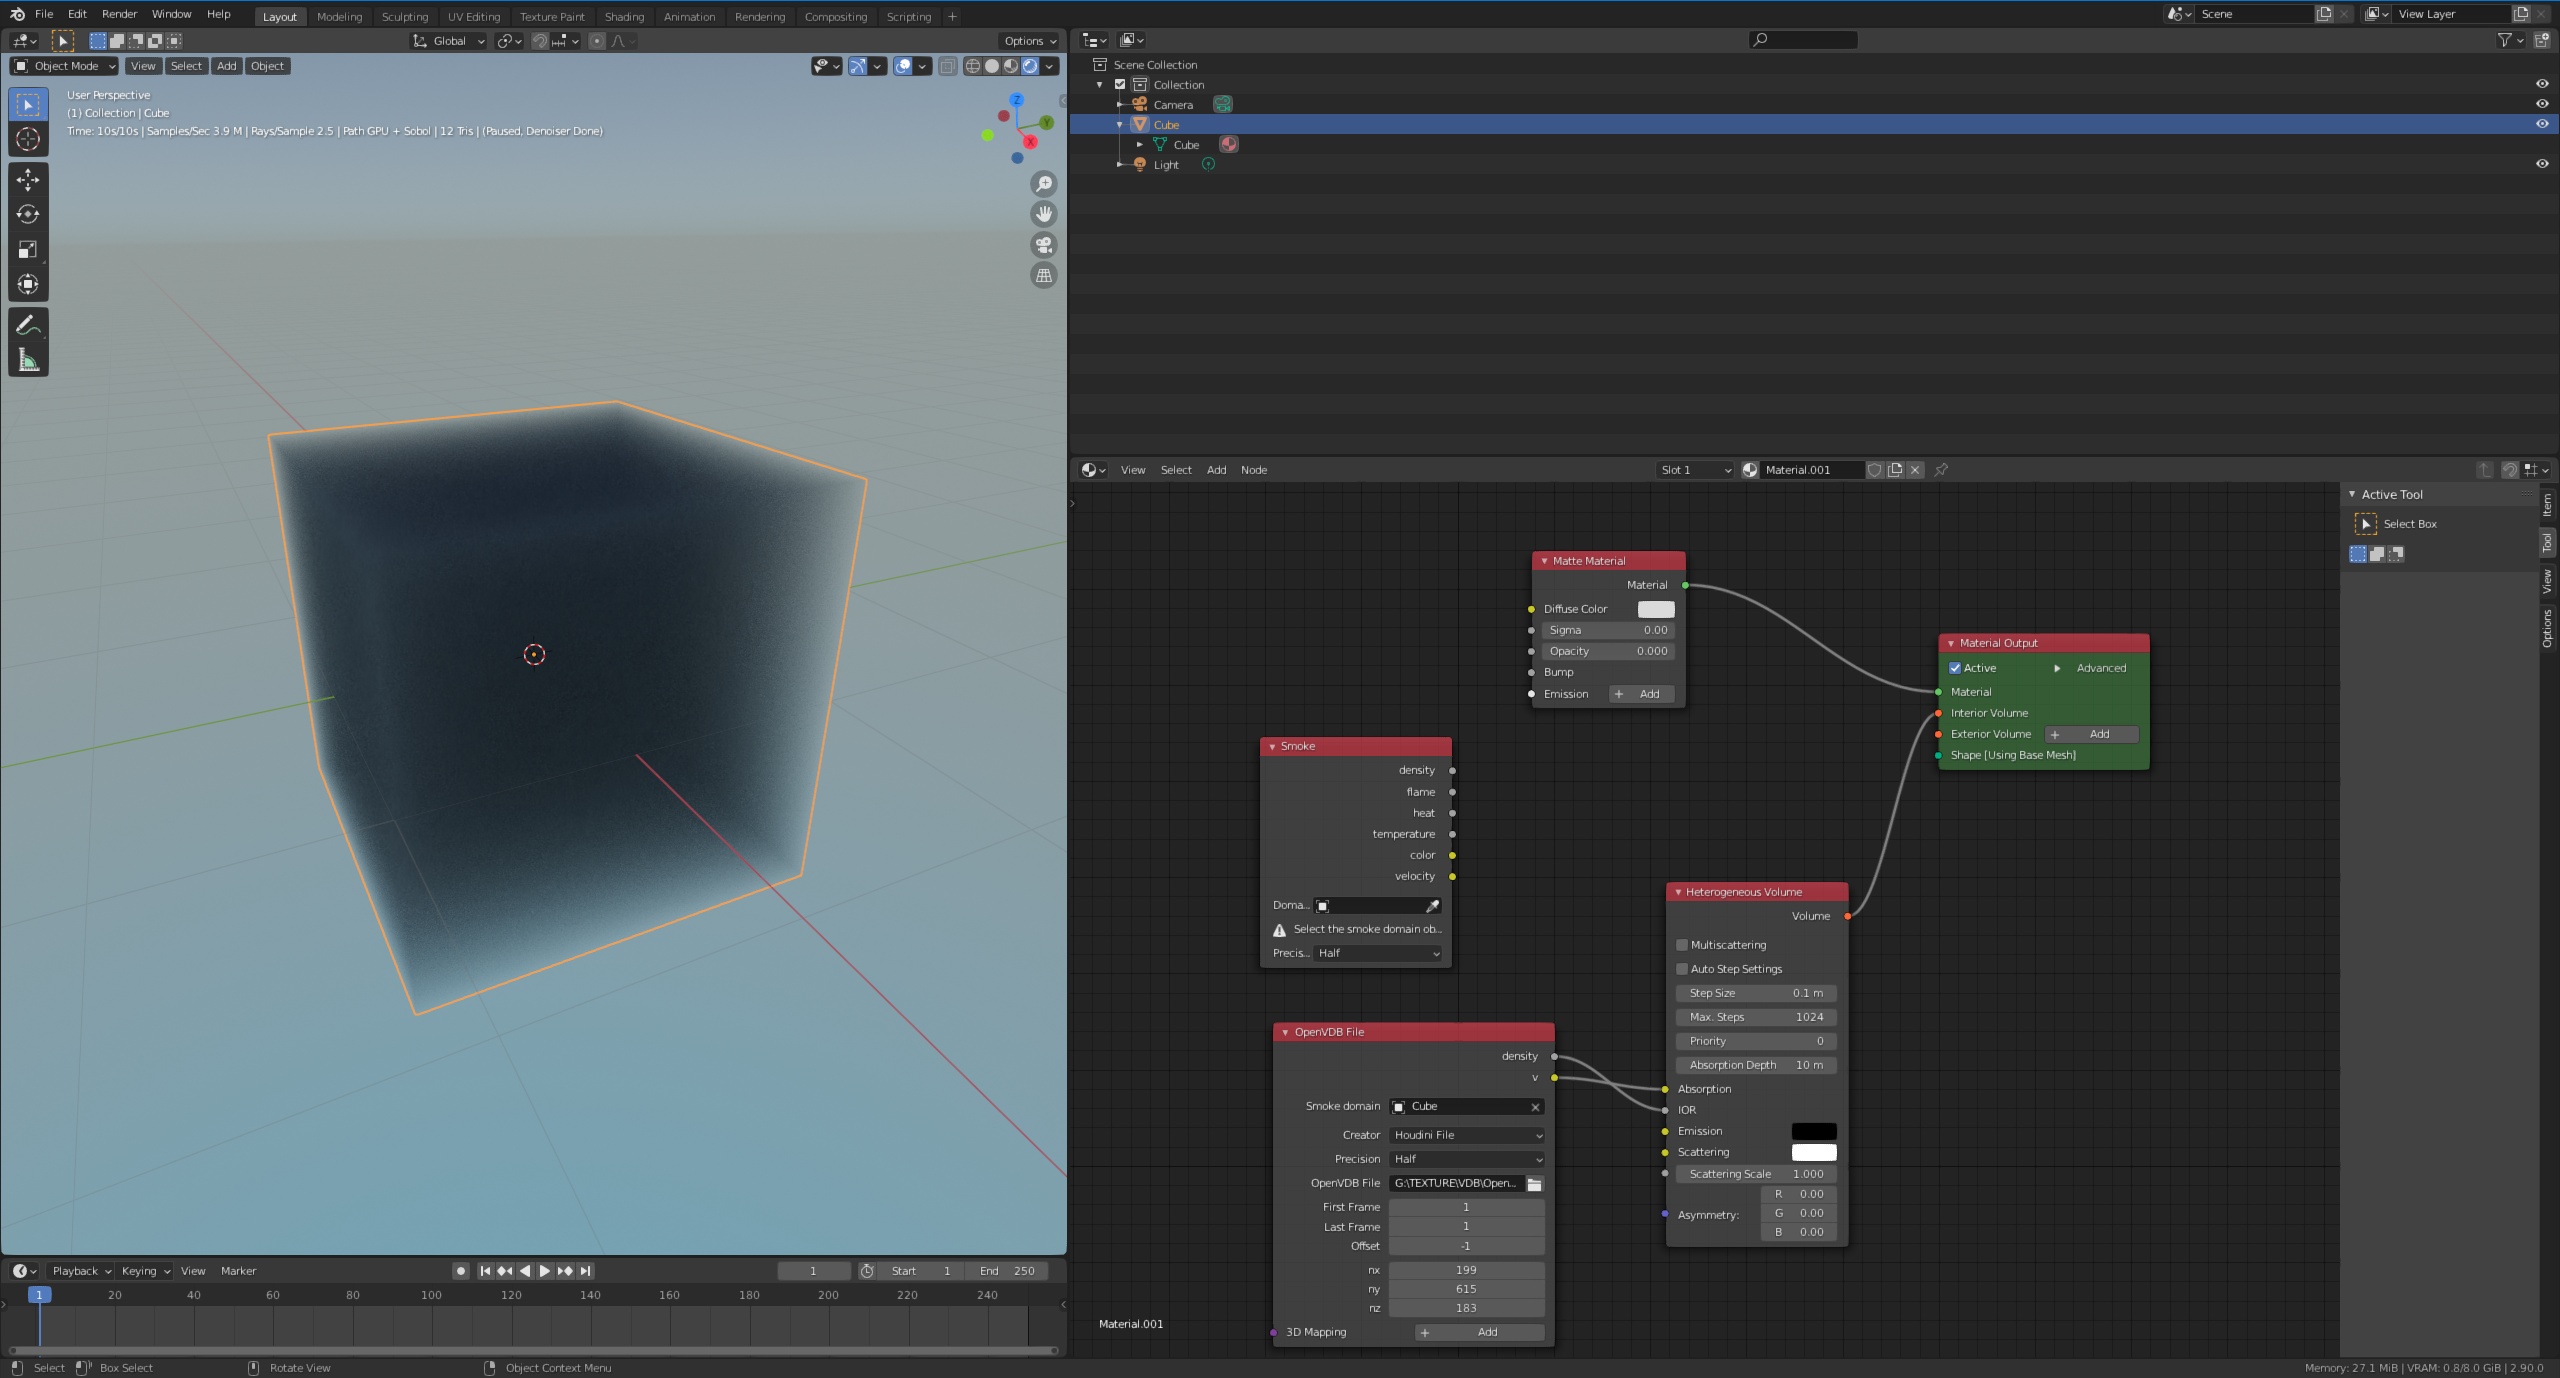2560x1378 pixels.
Task: Click the OpenVDB file browse folder icon
Action: click(x=1534, y=1184)
